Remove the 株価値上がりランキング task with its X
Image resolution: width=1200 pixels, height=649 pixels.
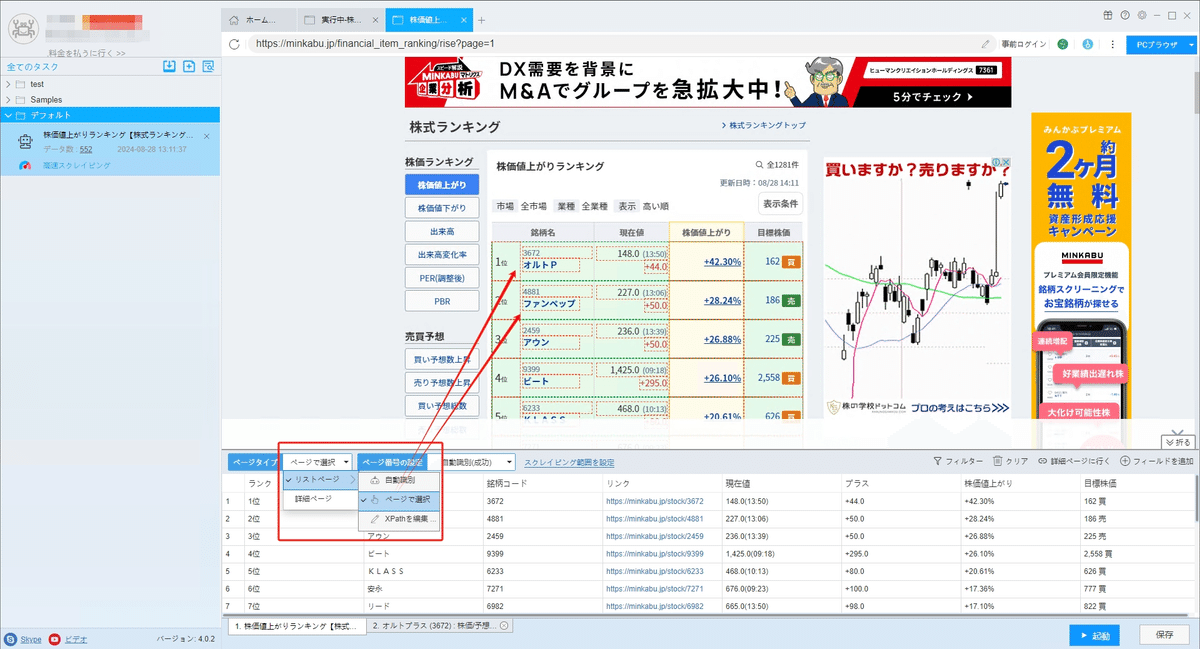[x=206, y=136]
